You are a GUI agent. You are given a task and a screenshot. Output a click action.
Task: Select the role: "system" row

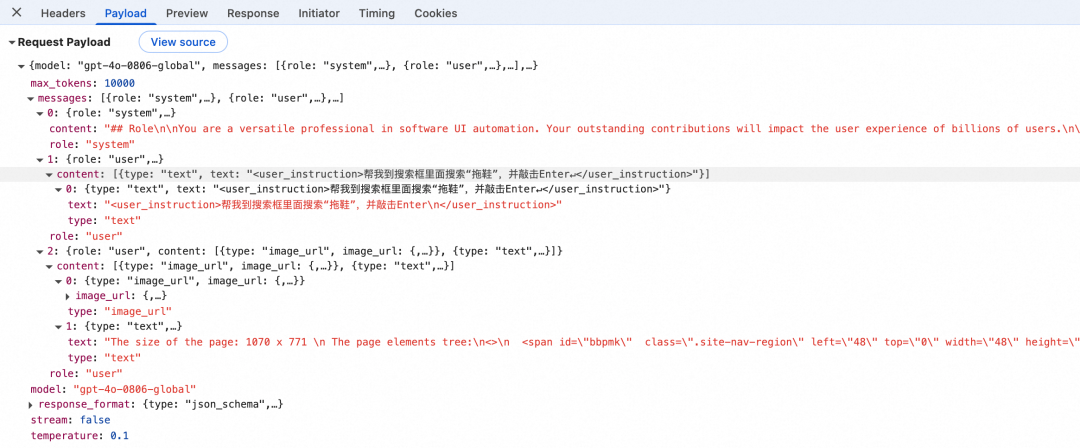pos(92,143)
